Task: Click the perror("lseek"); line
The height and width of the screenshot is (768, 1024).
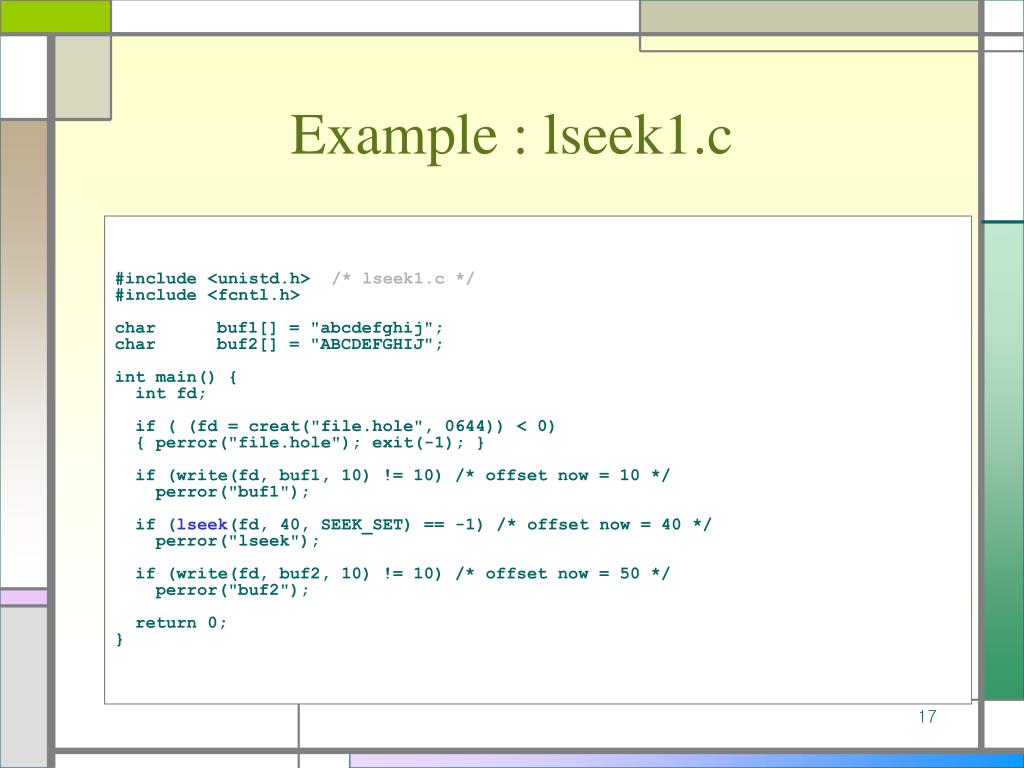Action: [x=237, y=541]
